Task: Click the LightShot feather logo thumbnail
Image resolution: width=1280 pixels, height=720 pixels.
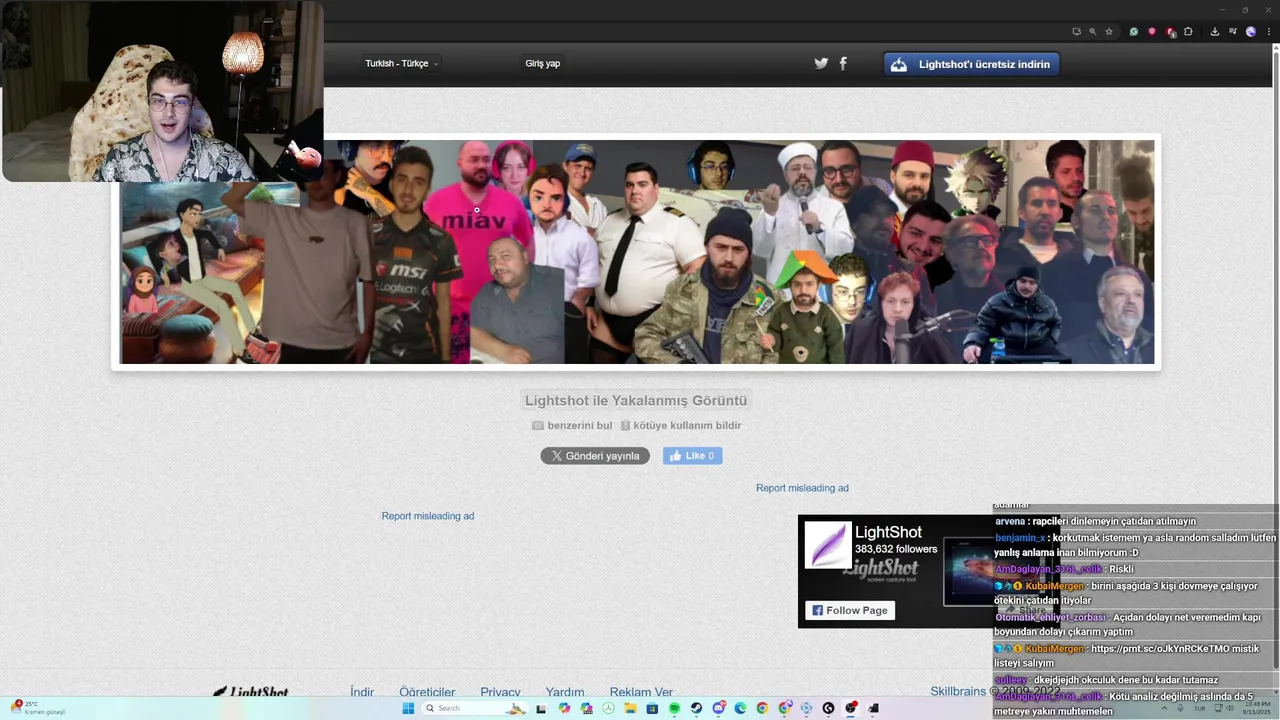Action: 828,544
